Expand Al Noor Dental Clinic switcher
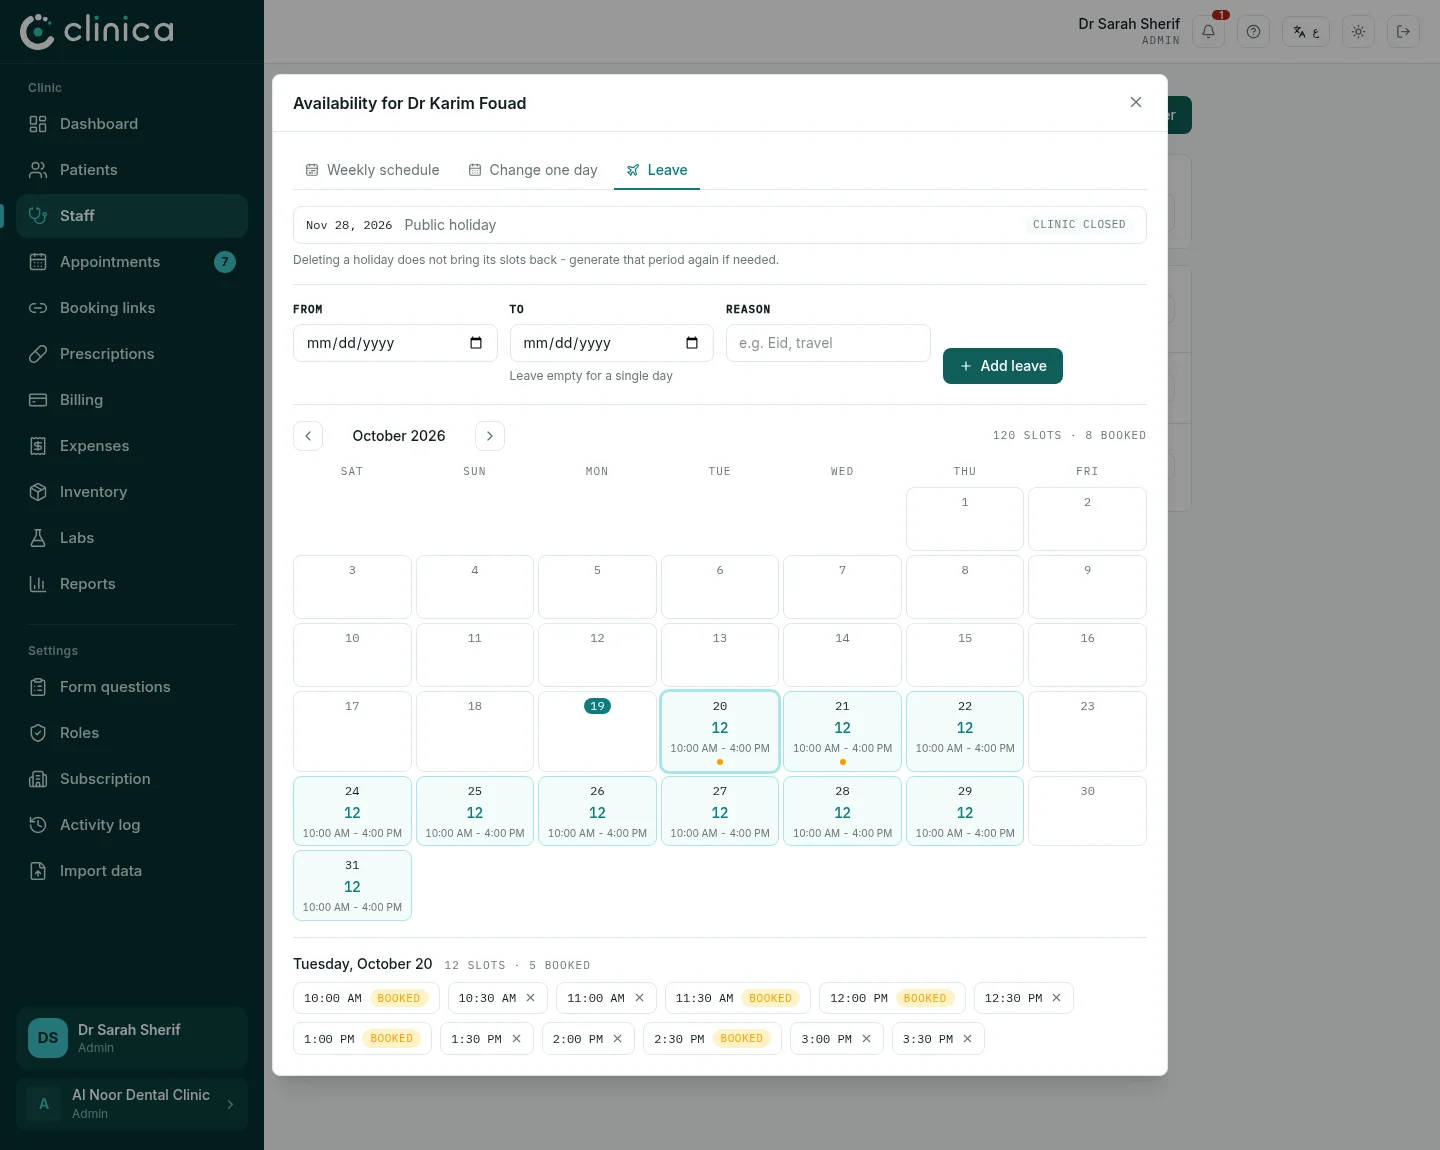This screenshot has height=1150, width=1440. pos(132,1104)
